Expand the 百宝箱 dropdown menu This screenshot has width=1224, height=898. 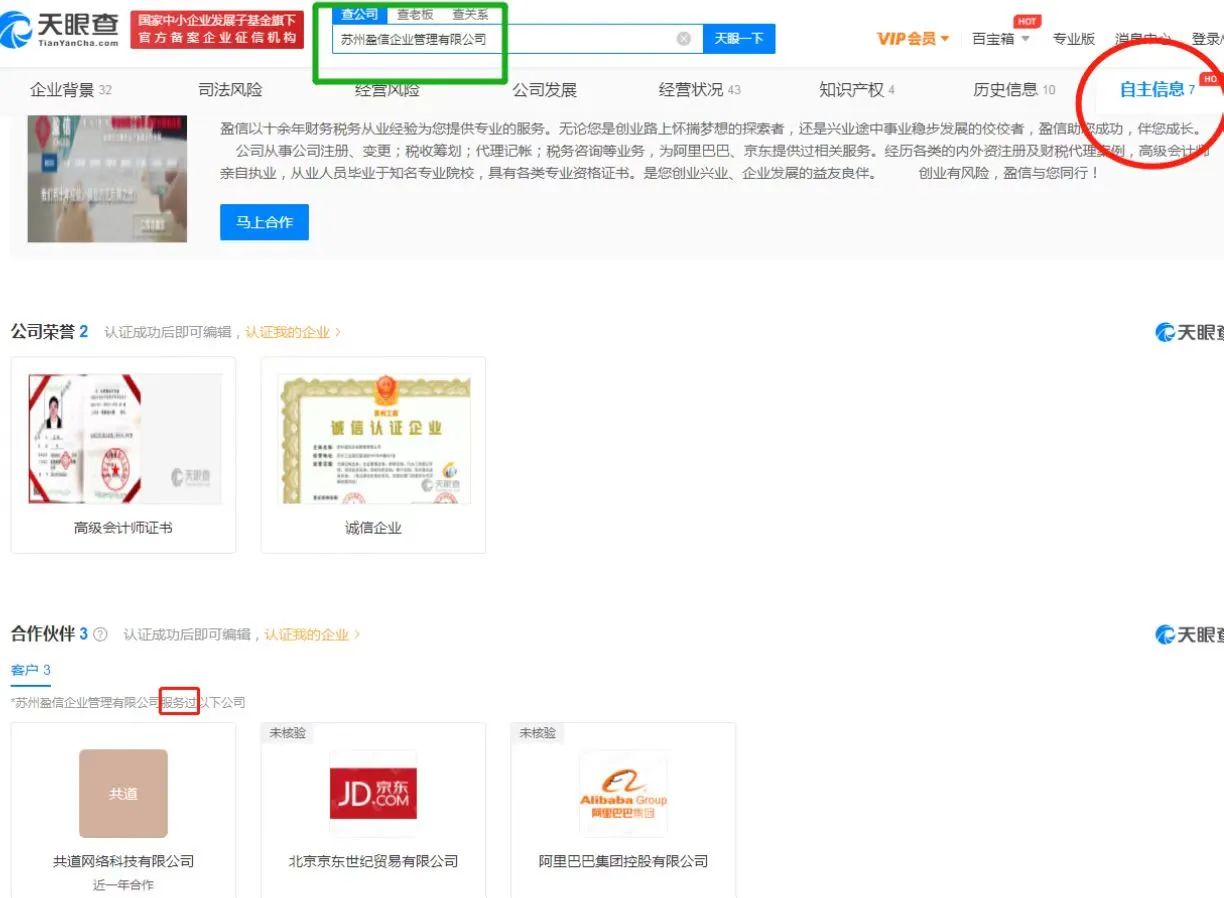1000,39
